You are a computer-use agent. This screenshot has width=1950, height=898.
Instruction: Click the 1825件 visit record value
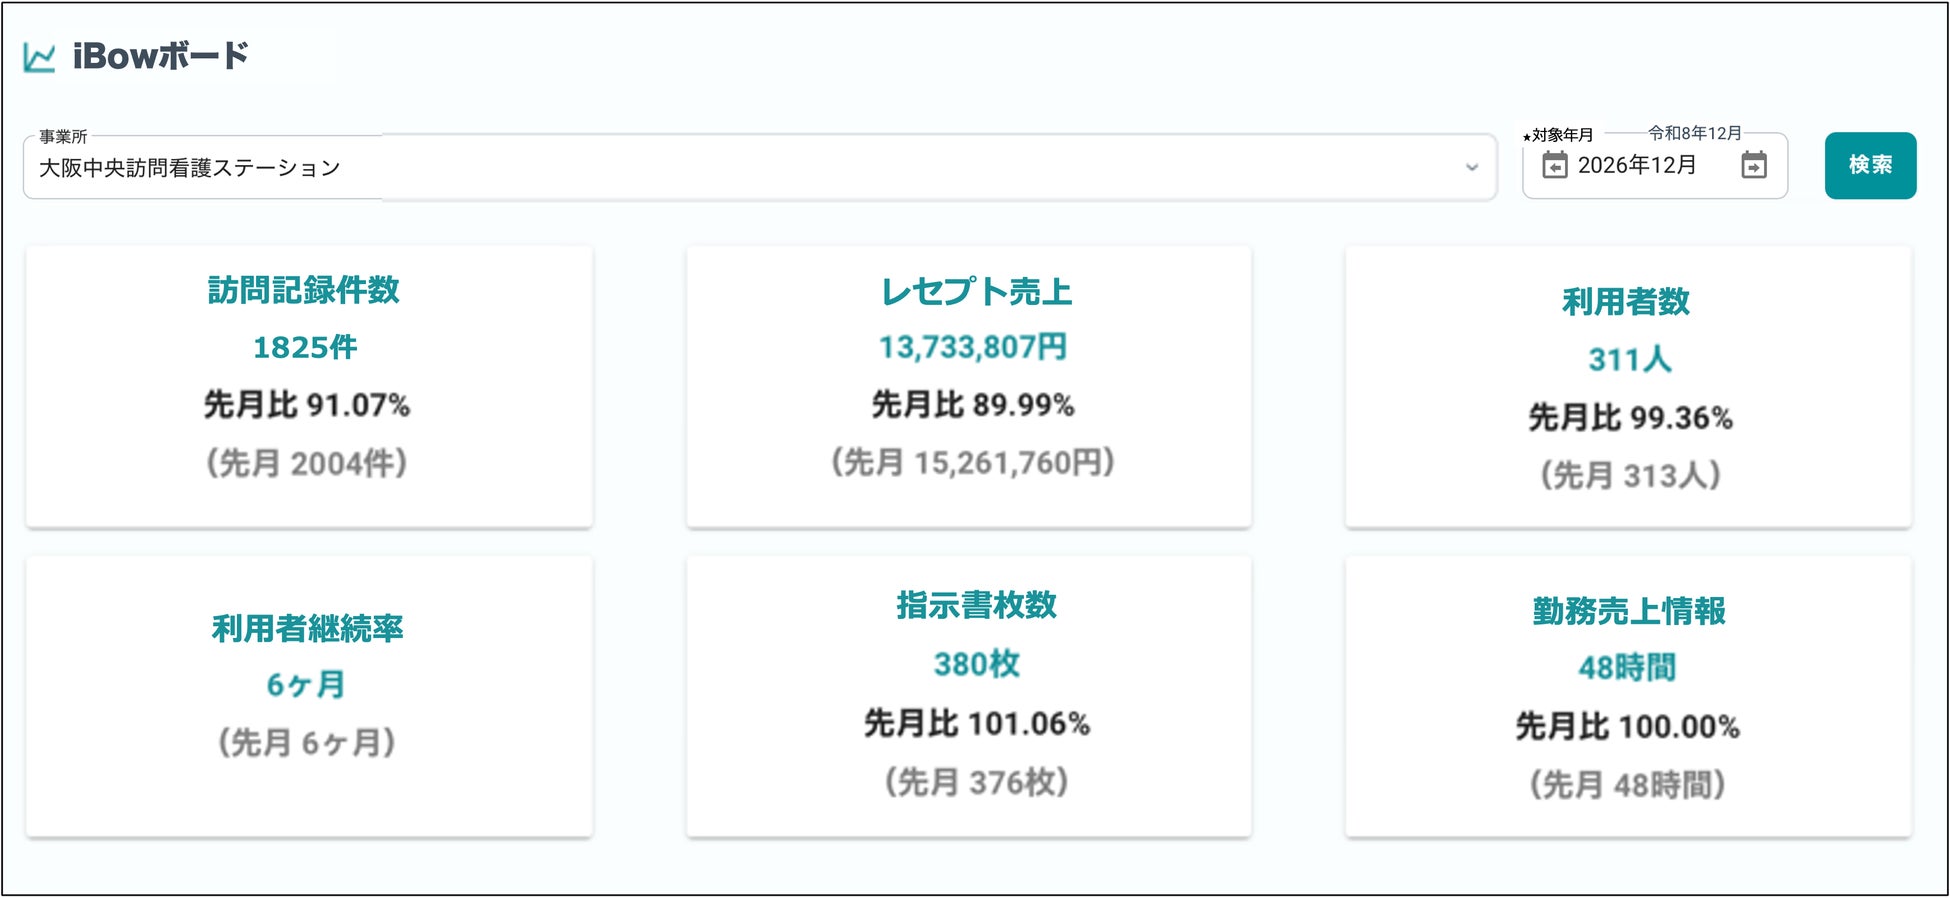[x=305, y=347]
